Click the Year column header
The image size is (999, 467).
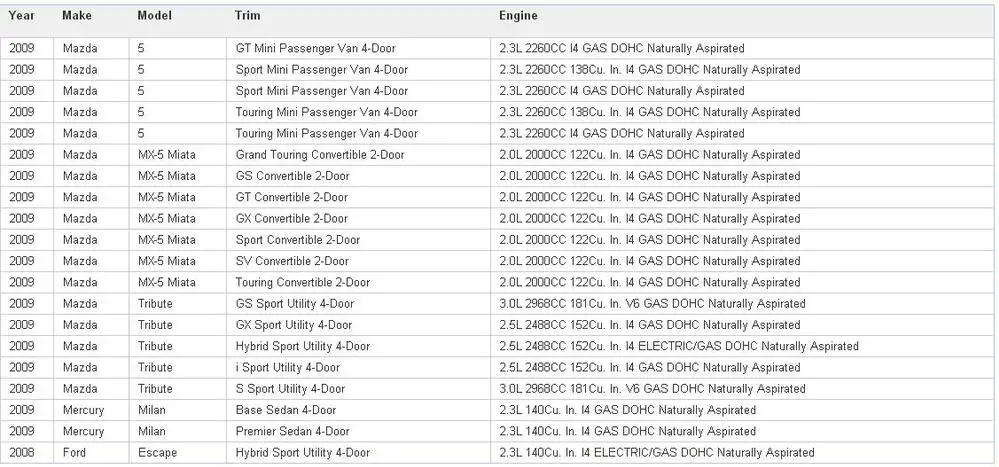click(x=21, y=16)
